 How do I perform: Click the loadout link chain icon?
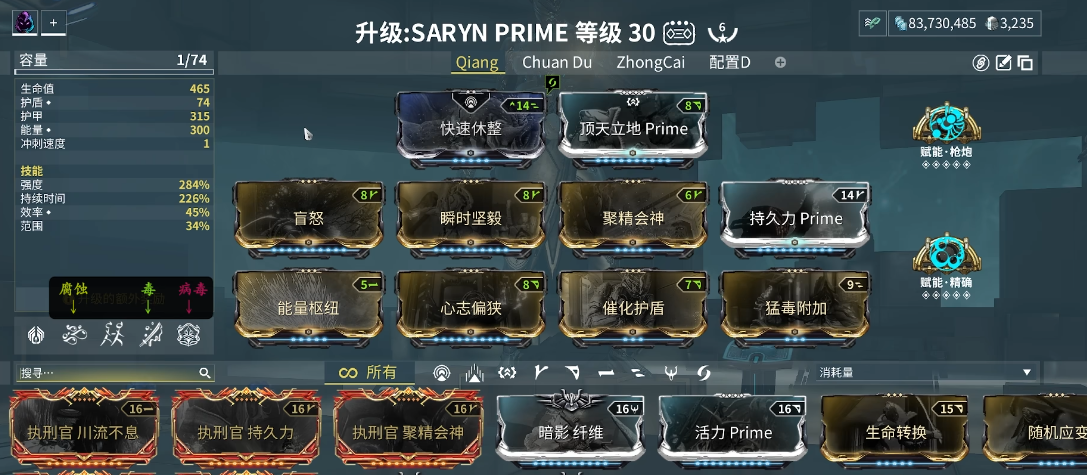tap(980, 63)
